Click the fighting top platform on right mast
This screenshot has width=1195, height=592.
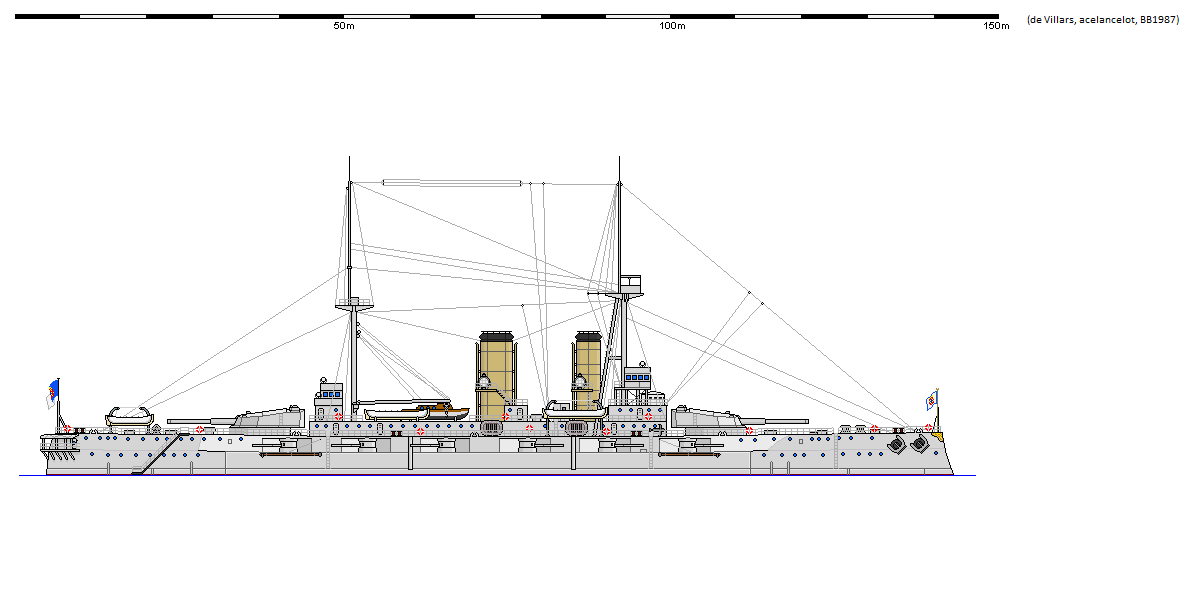630,286
